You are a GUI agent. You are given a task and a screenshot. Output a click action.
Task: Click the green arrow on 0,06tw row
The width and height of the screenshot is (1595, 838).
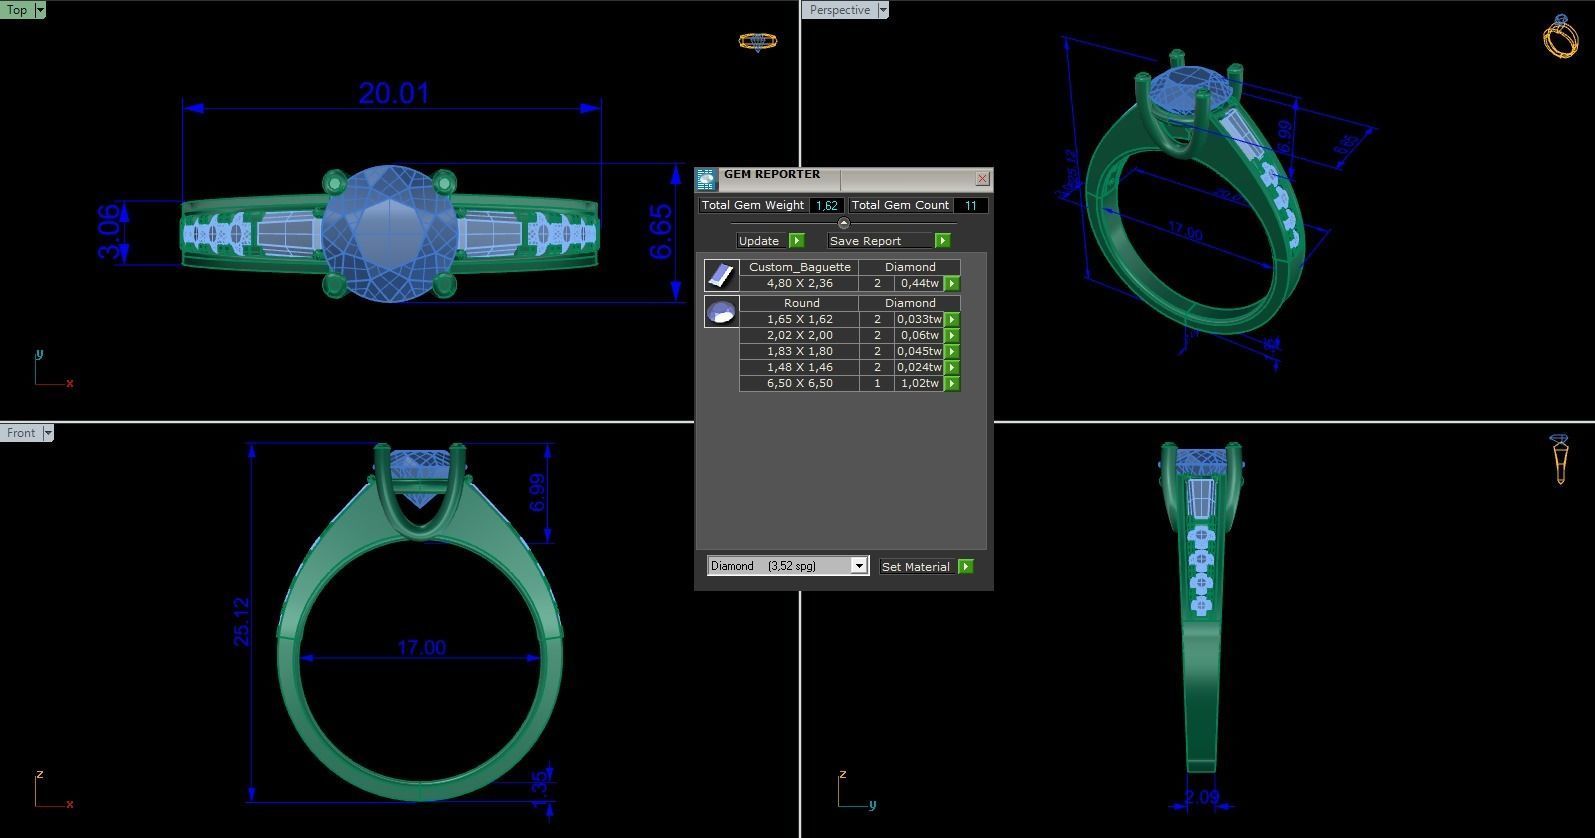(x=952, y=335)
